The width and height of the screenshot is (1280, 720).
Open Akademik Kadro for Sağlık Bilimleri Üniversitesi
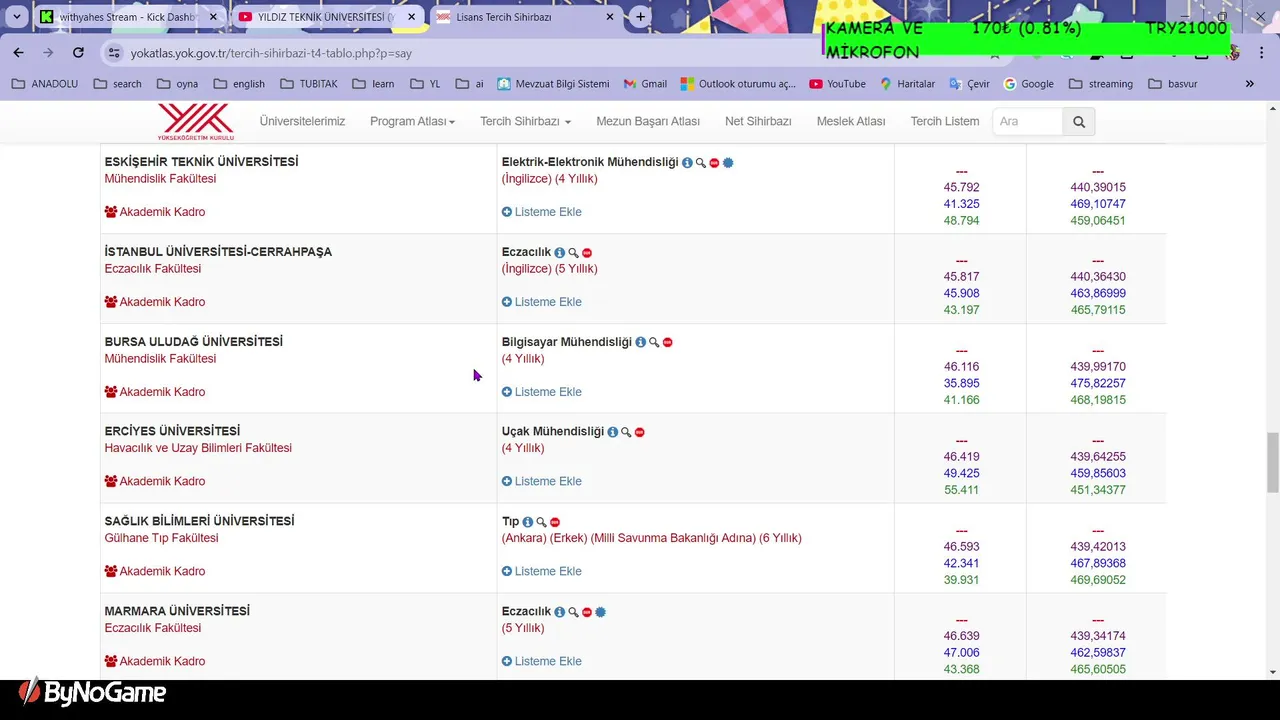click(x=155, y=571)
